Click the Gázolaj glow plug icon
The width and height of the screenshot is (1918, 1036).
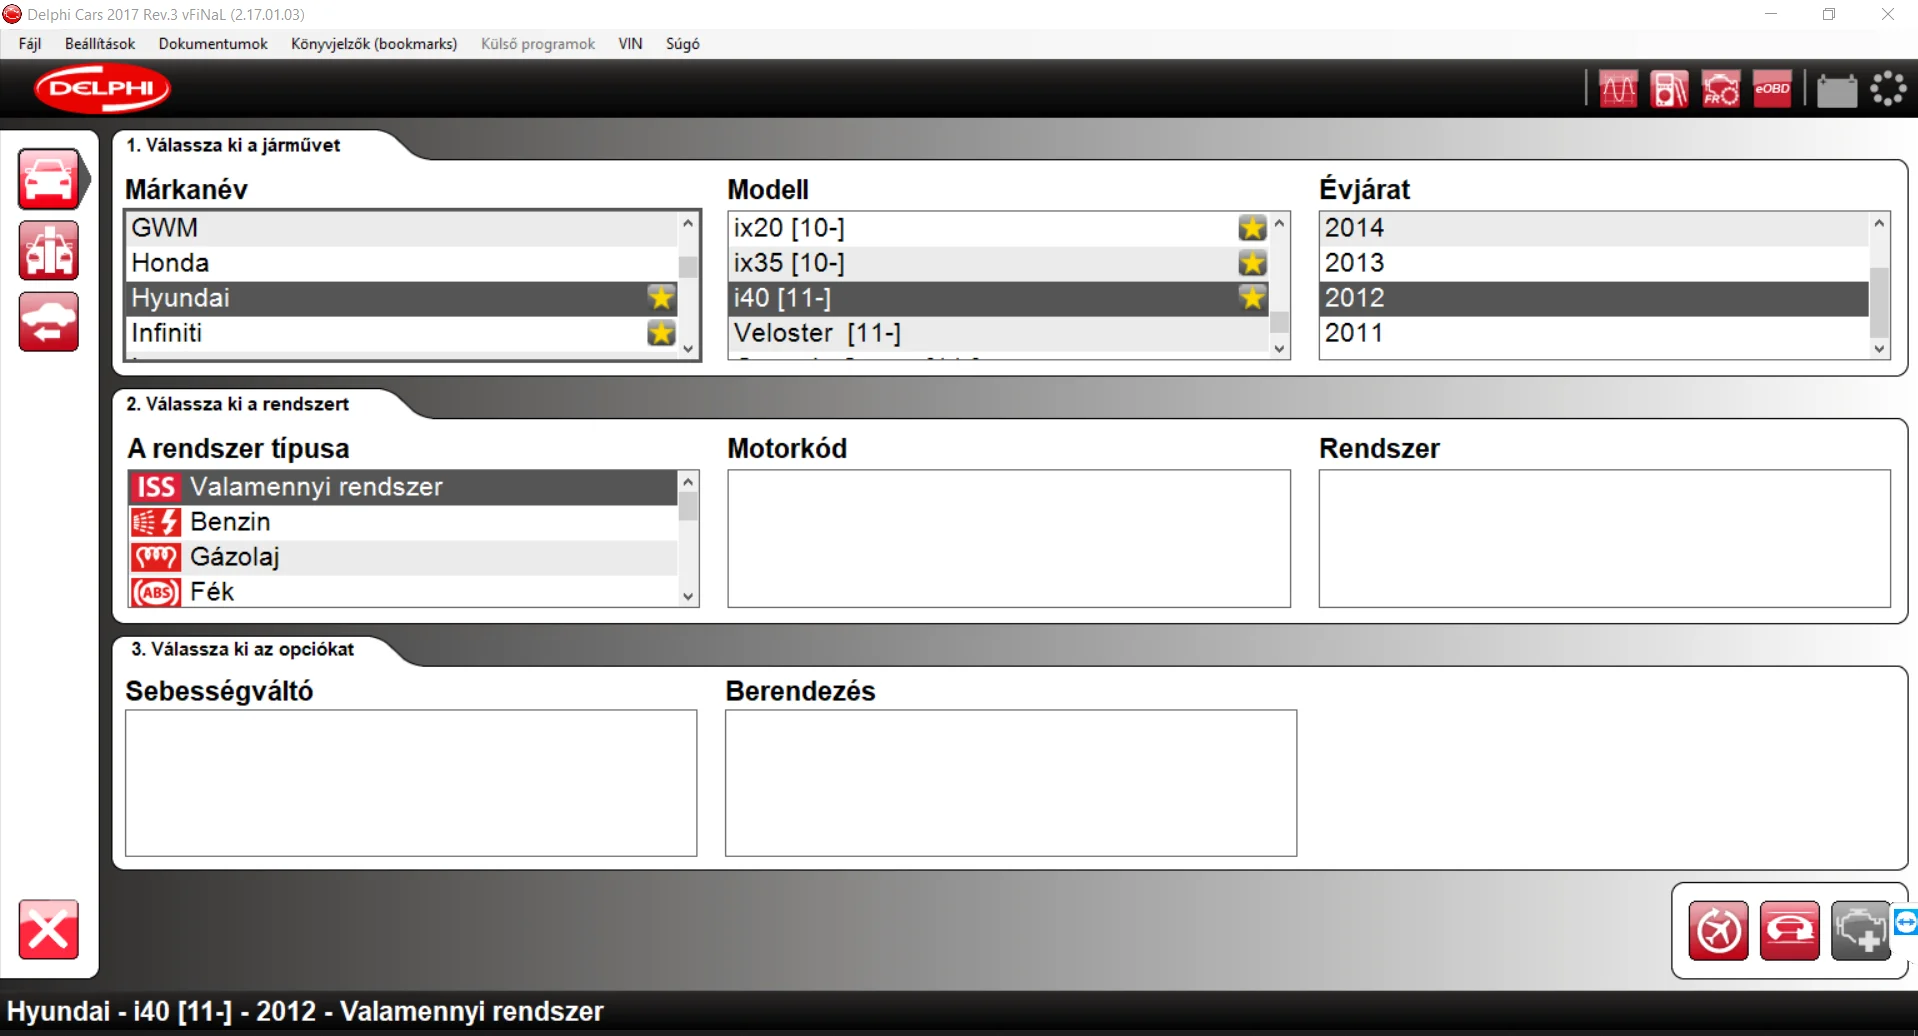[x=155, y=557]
